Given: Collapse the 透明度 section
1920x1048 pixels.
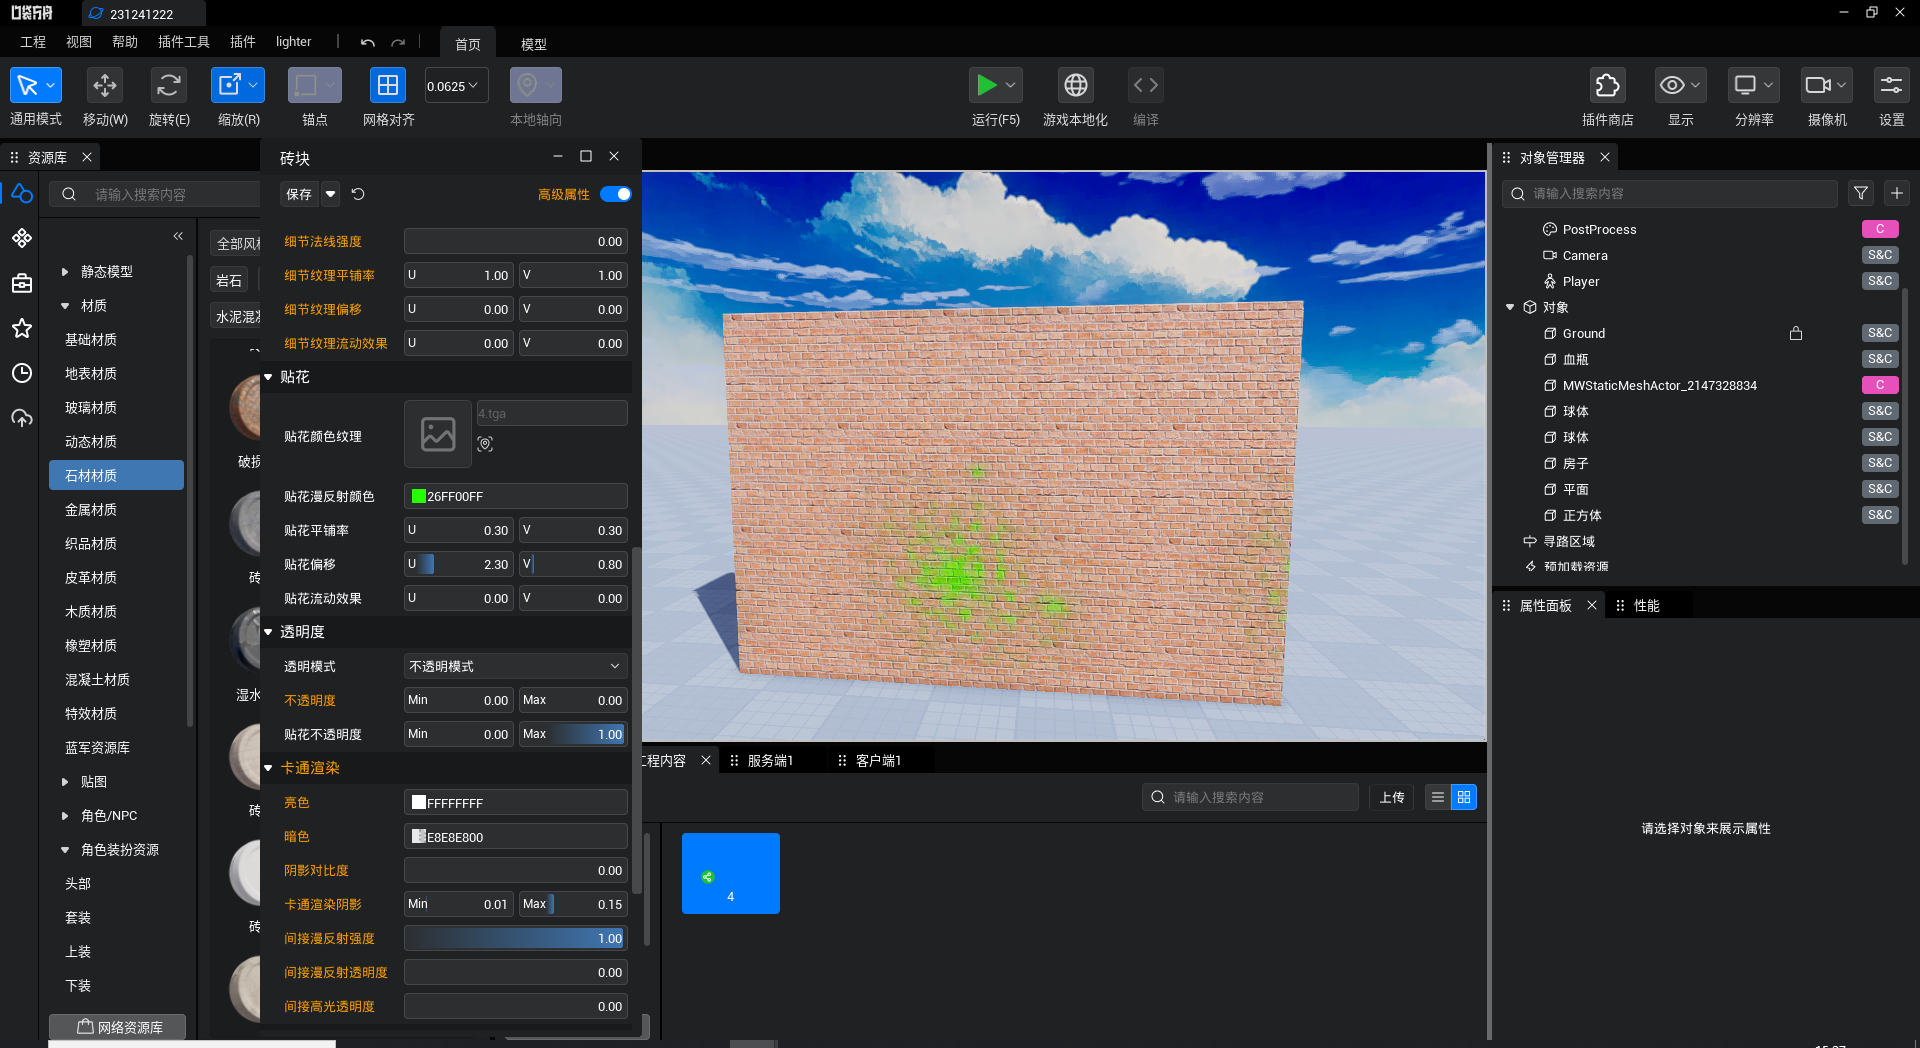Looking at the screenshot, I should coord(268,632).
